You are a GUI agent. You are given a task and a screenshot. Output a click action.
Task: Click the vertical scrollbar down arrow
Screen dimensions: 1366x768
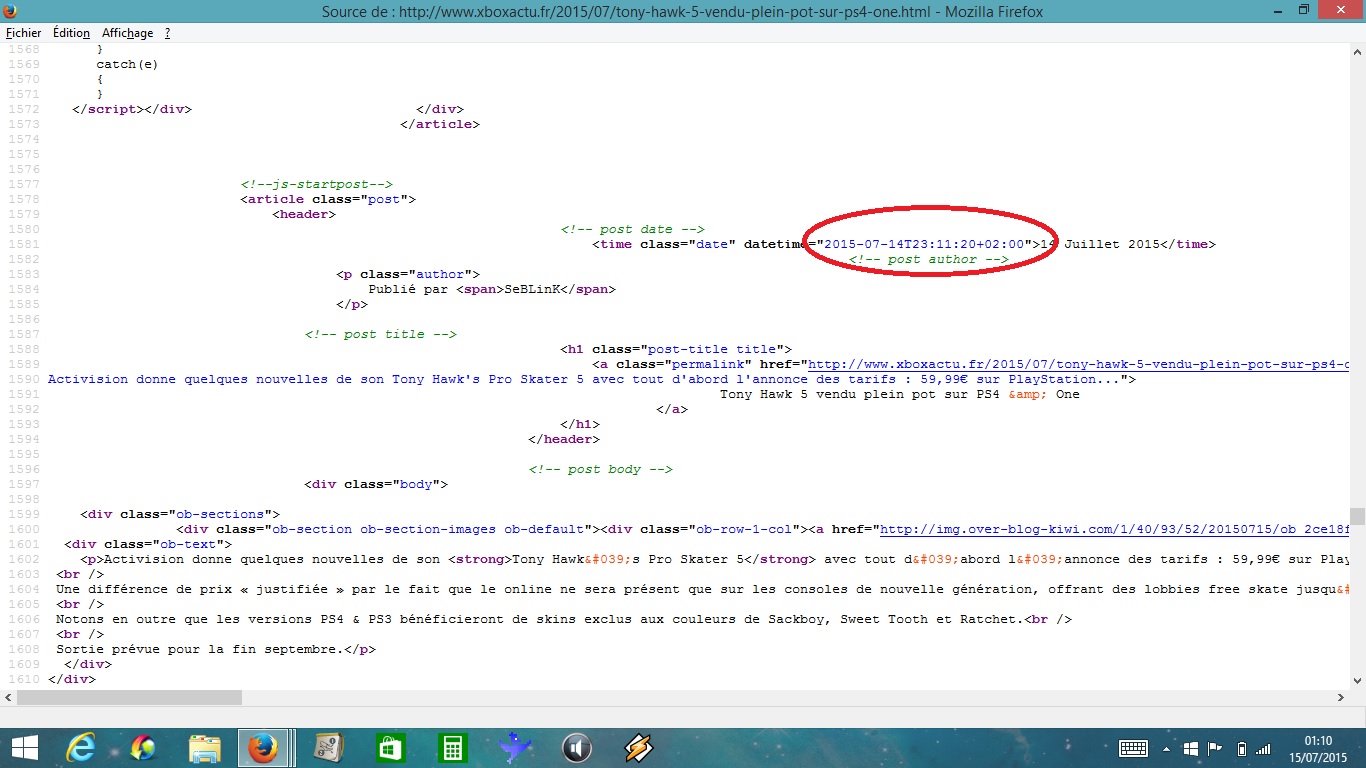1357,680
